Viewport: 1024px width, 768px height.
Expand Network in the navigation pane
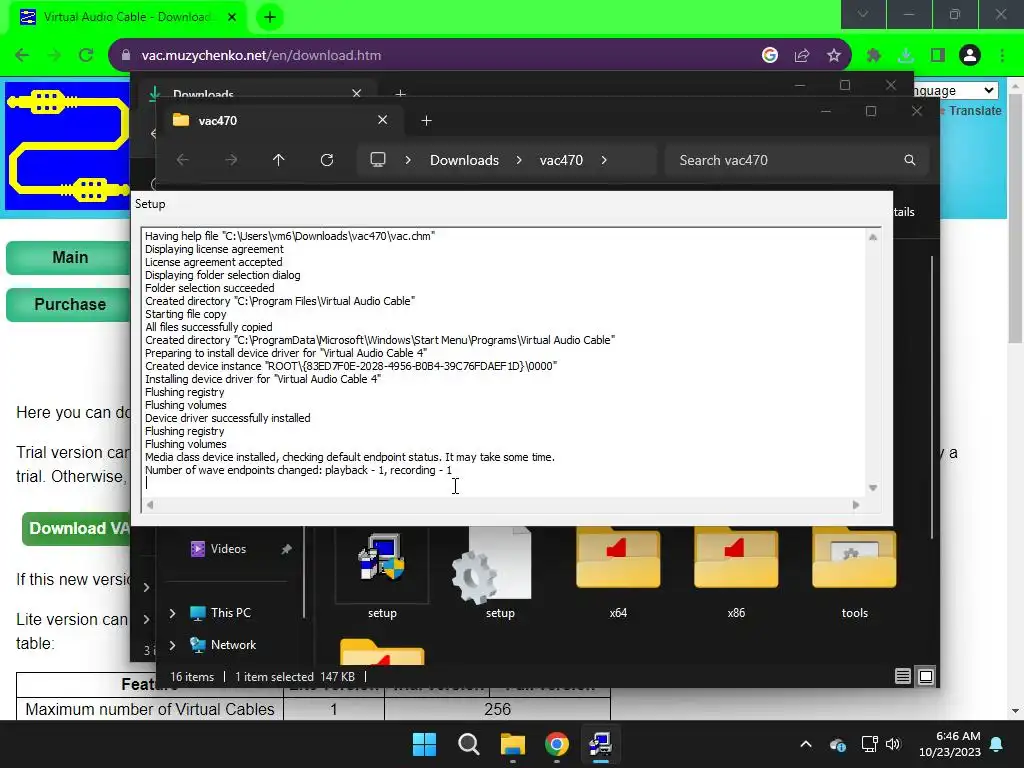coord(172,645)
